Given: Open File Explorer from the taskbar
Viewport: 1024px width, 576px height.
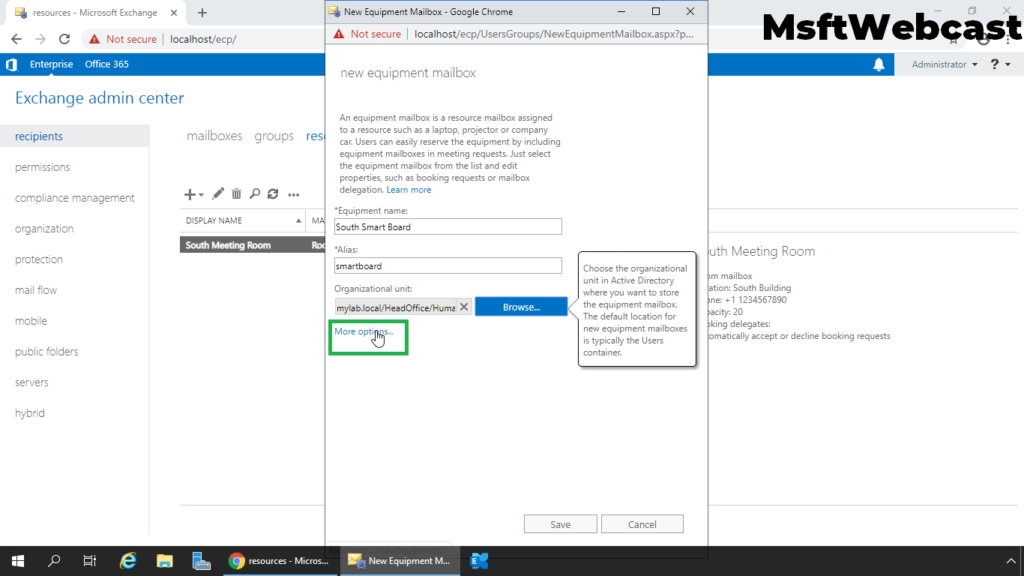Looking at the screenshot, I should click(x=165, y=561).
